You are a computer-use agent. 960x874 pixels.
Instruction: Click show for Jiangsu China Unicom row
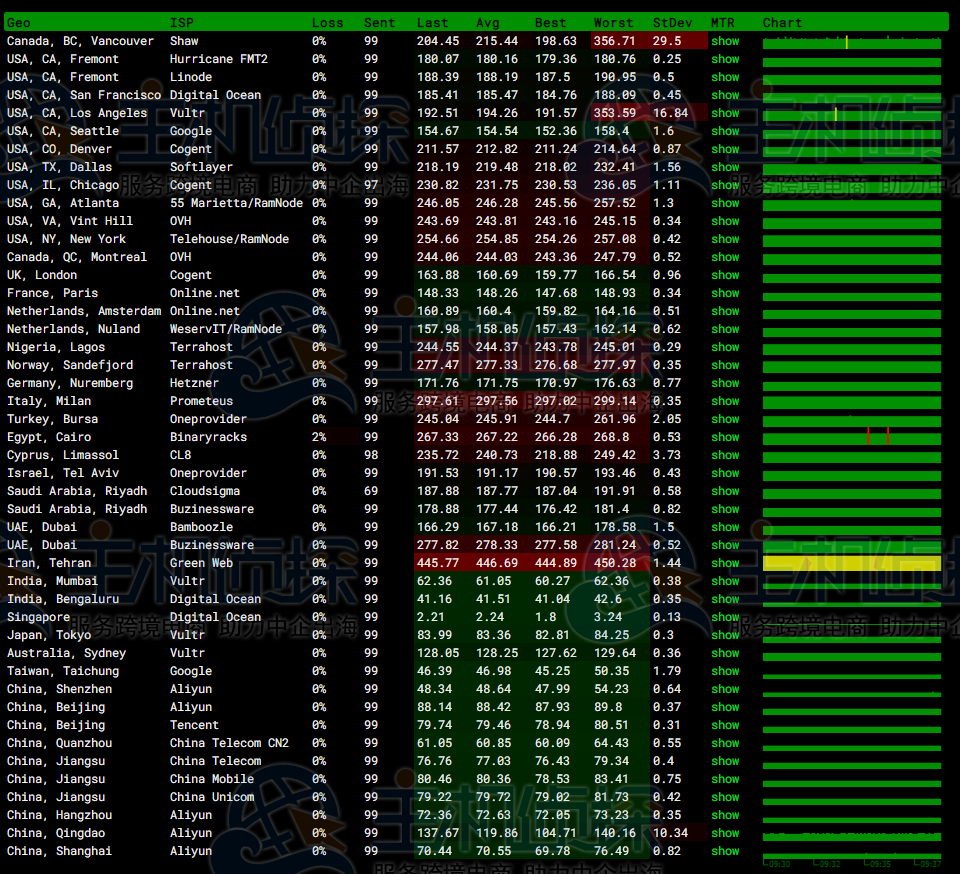[725, 797]
